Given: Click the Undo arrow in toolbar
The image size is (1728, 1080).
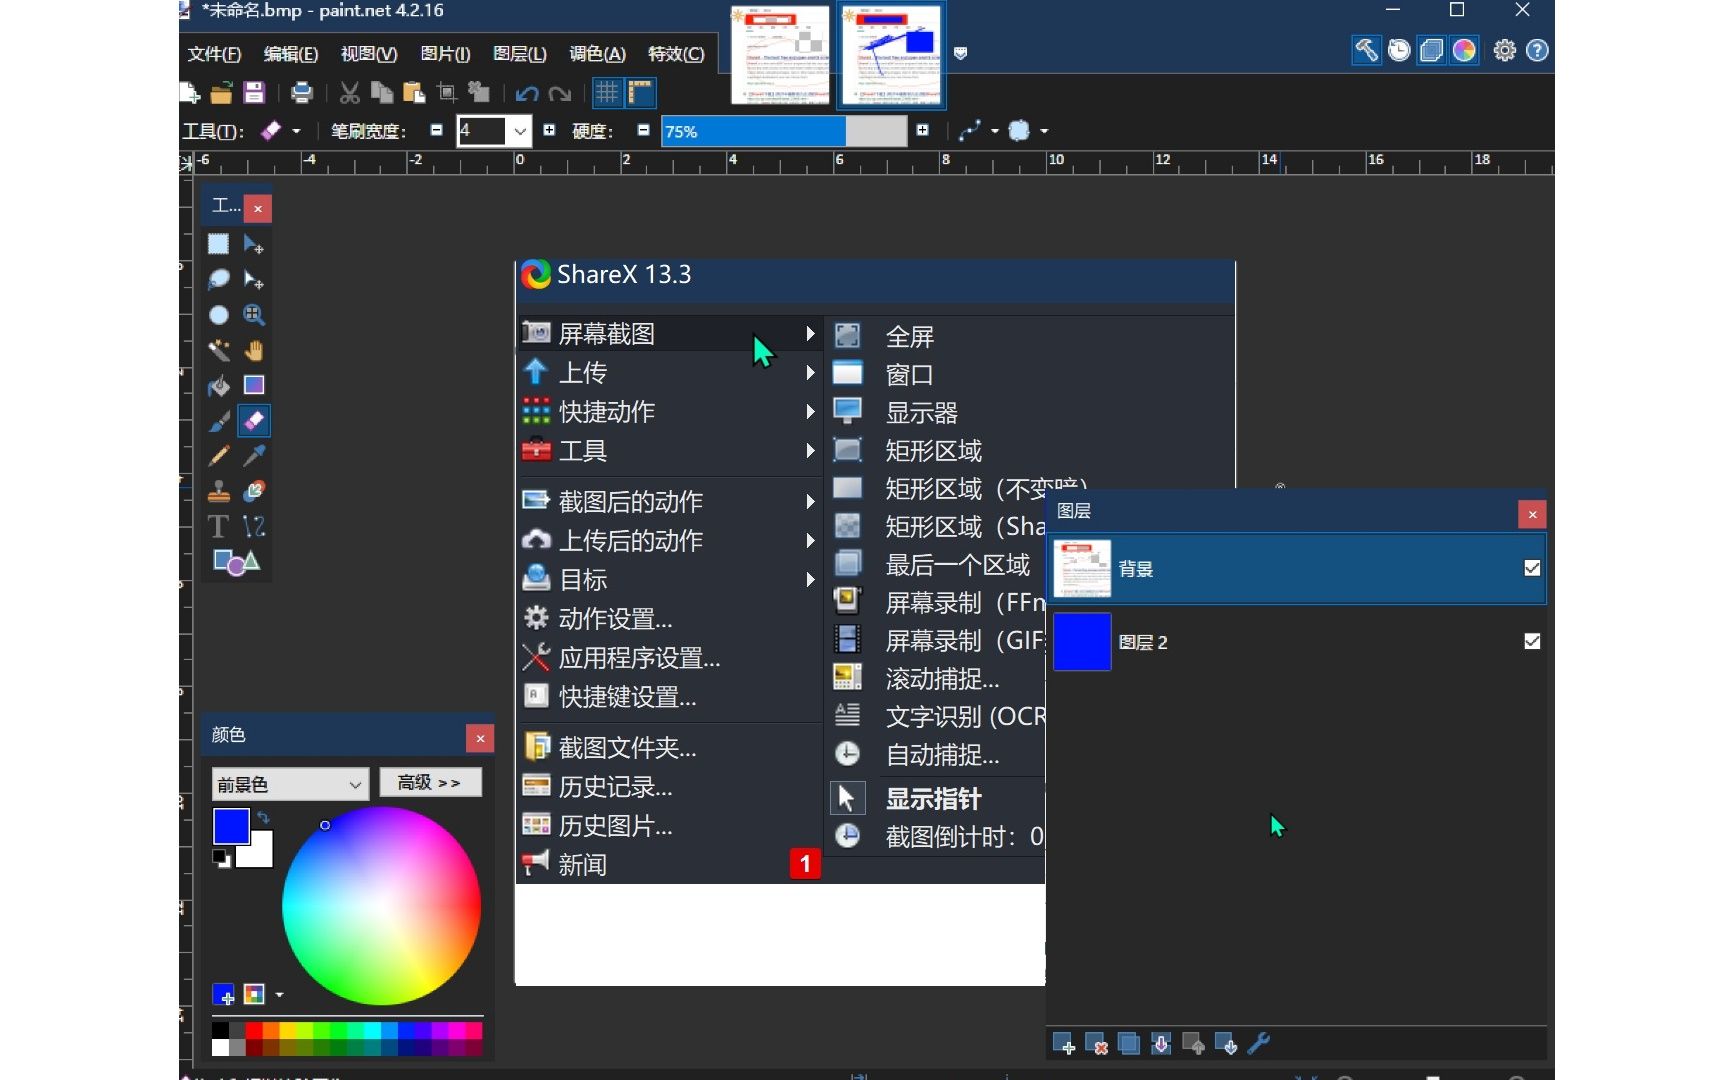Looking at the screenshot, I should click(527, 93).
